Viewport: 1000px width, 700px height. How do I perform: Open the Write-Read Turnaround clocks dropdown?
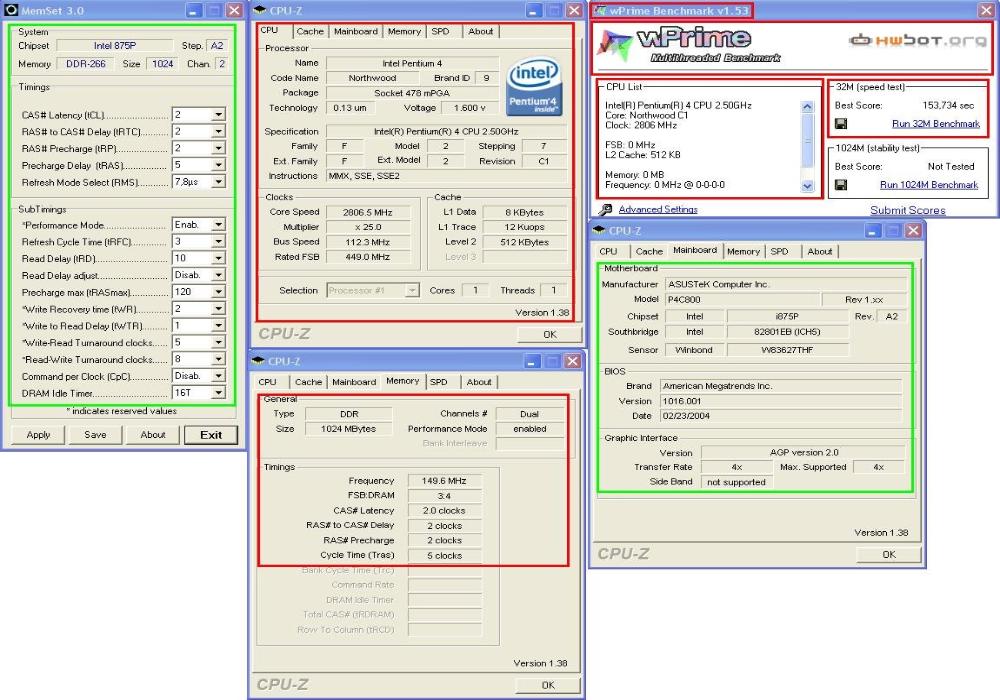tap(218, 342)
